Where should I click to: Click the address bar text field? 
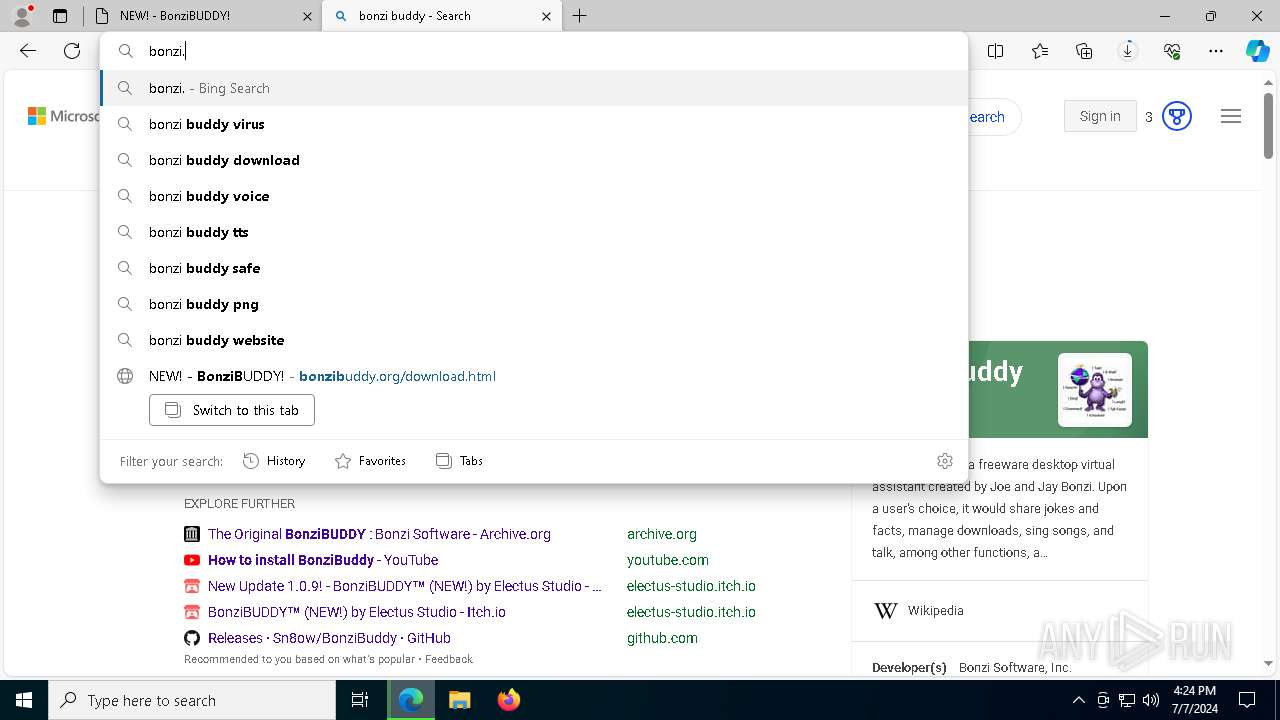534,51
